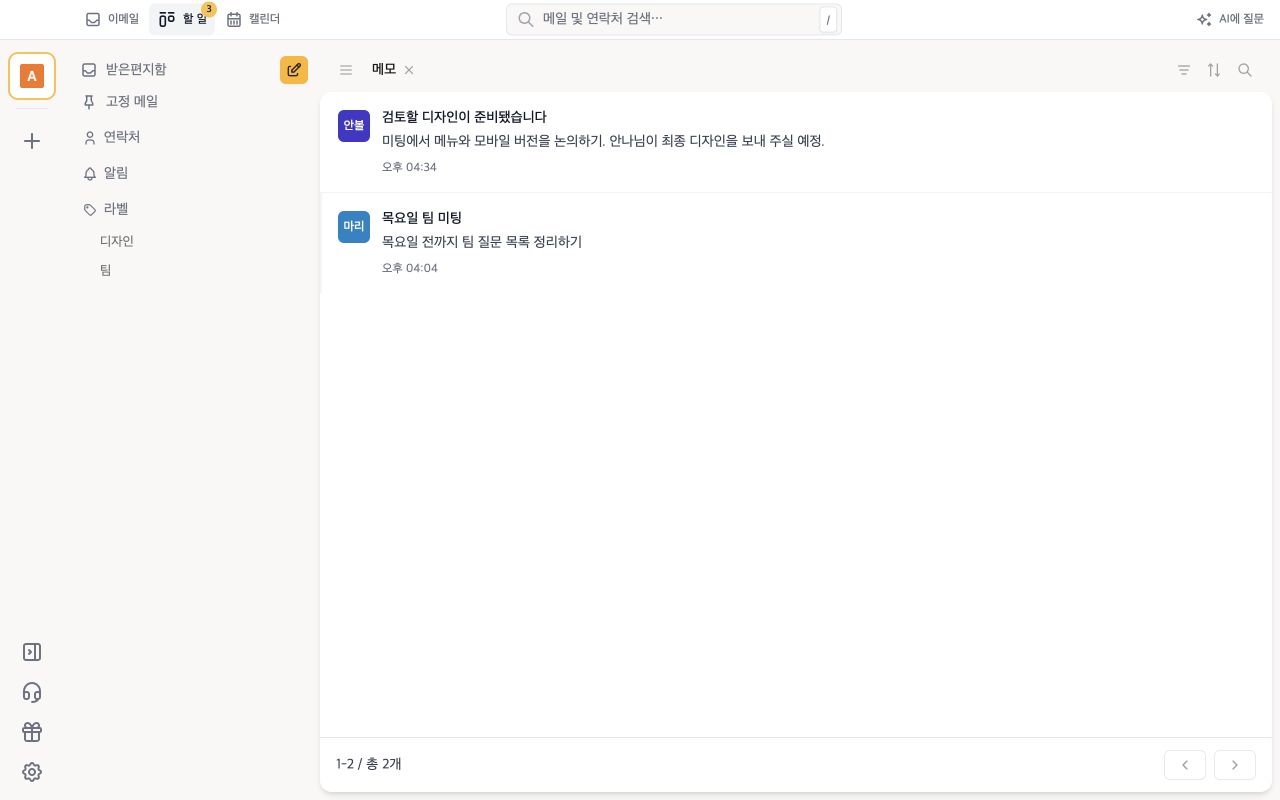Open the 이메일 tab
This screenshot has height=800, width=1280.
(x=112, y=19)
